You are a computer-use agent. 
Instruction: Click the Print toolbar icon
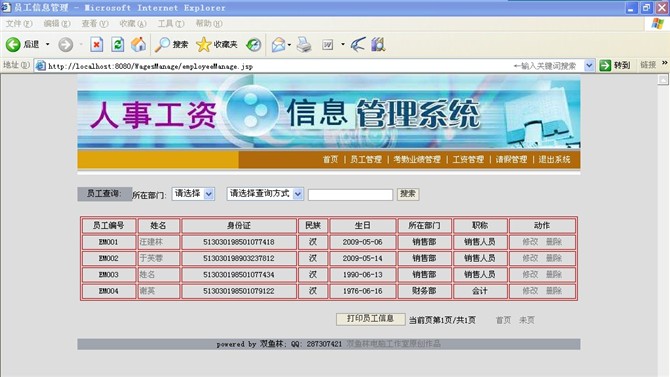click(304, 44)
